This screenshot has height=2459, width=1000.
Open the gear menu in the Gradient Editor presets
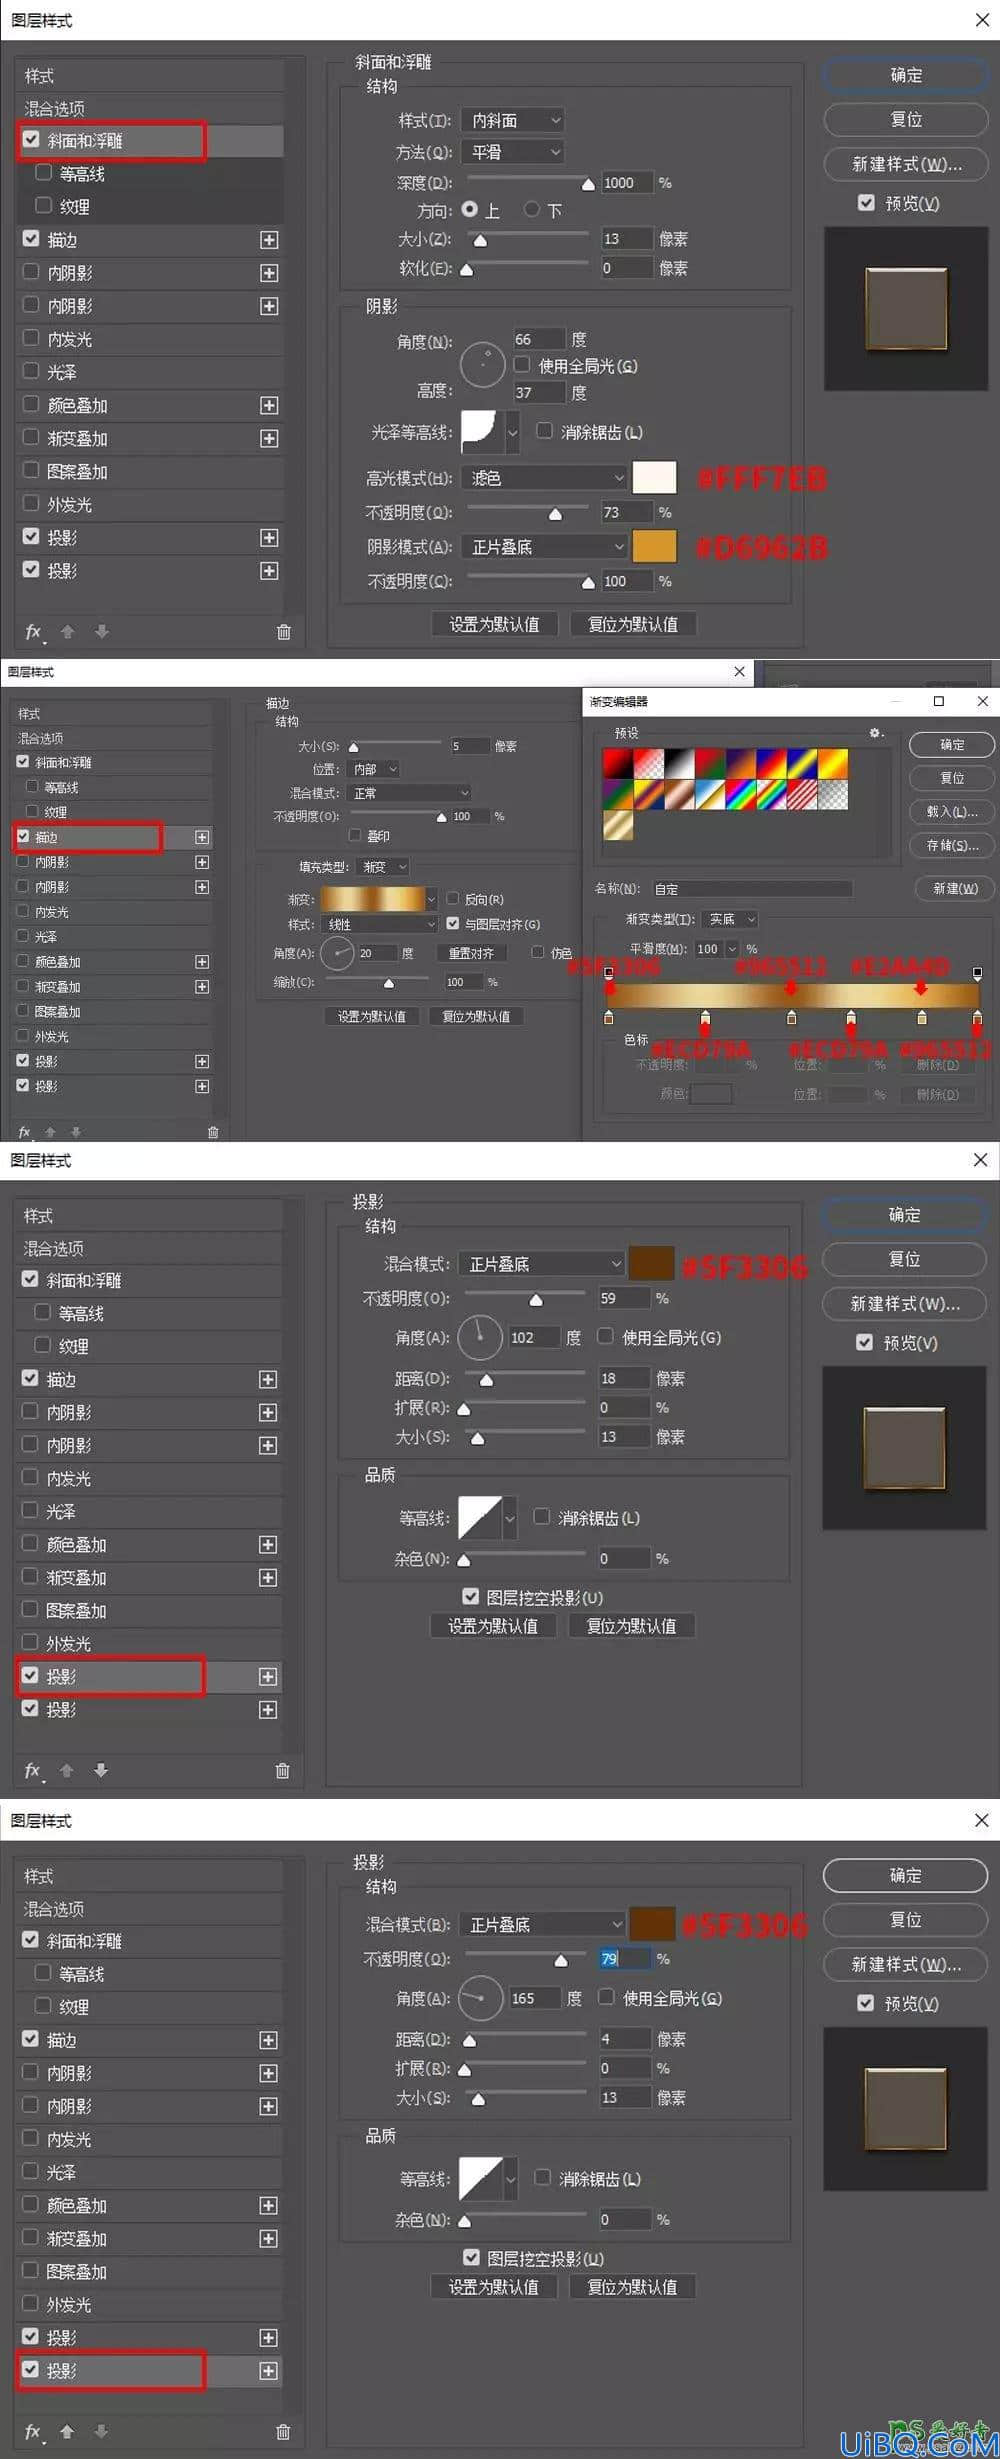click(x=876, y=733)
